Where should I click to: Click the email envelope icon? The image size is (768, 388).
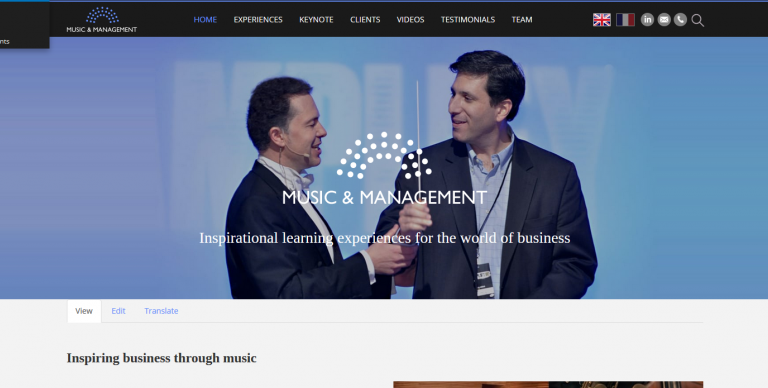[664, 20]
